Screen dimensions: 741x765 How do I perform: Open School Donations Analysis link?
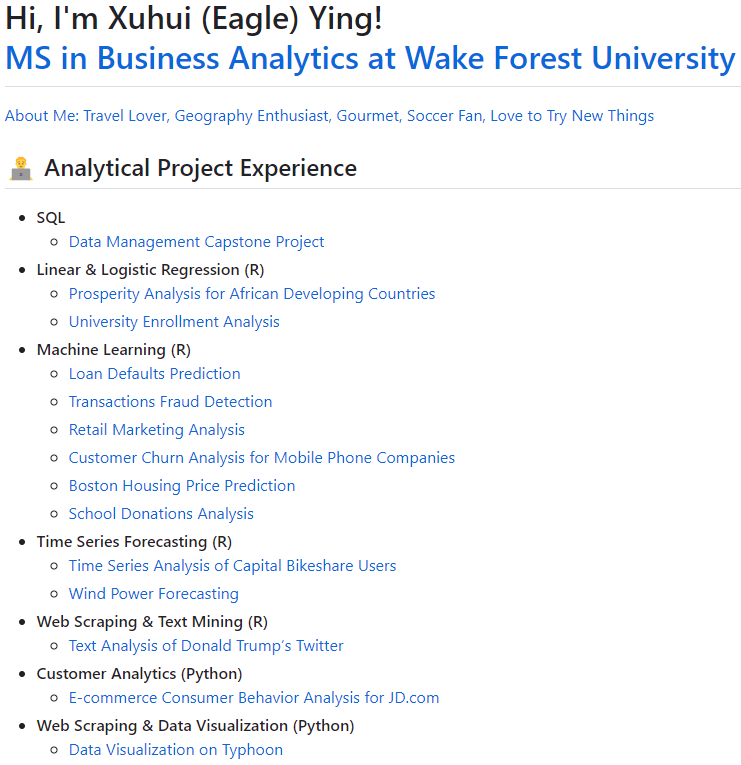[x=161, y=514]
